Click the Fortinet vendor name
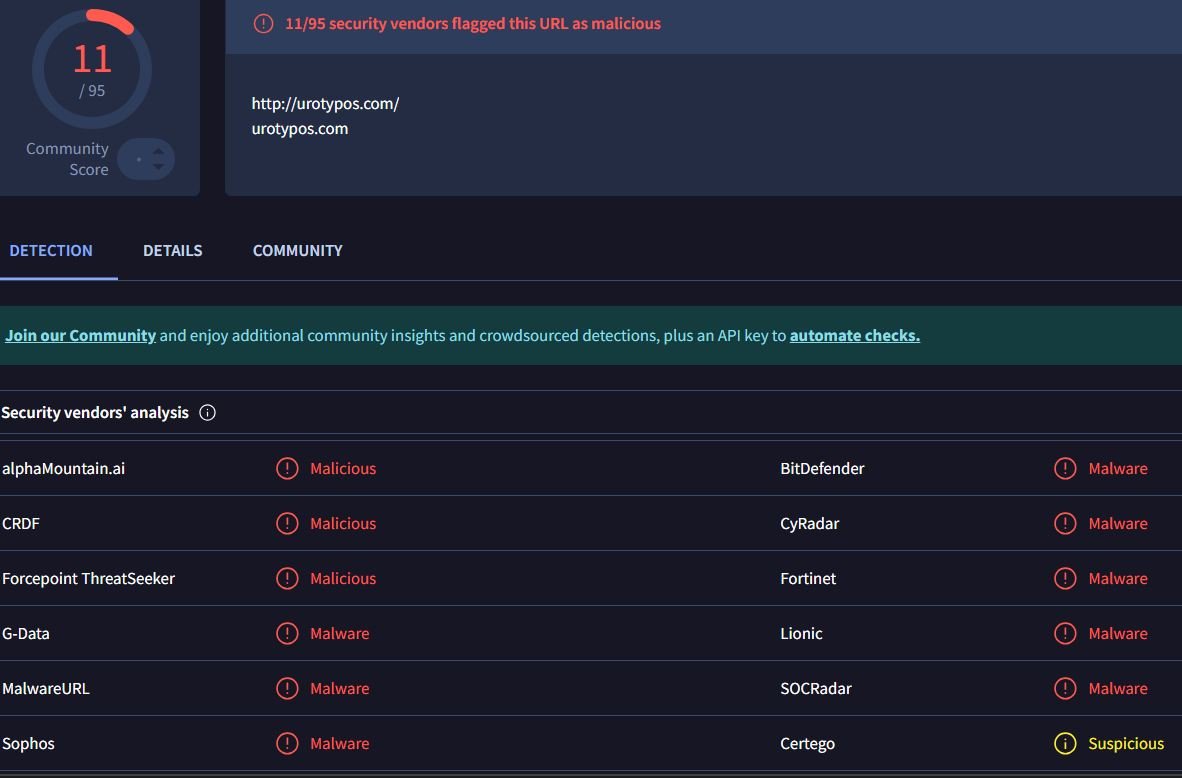 [808, 578]
